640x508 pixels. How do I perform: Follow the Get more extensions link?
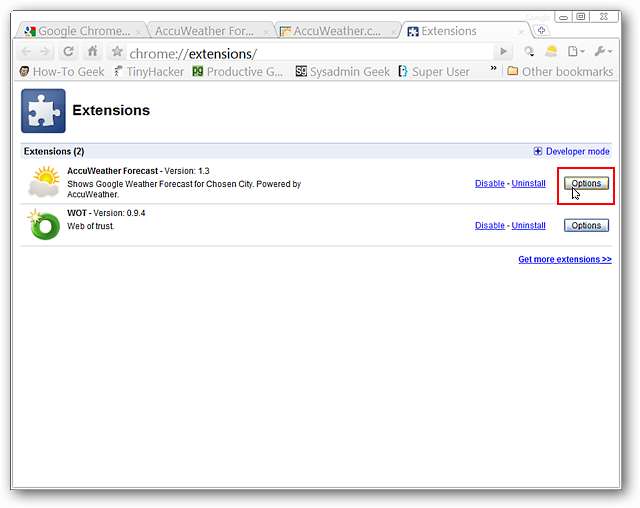pyautogui.click(x=564, y=259)
